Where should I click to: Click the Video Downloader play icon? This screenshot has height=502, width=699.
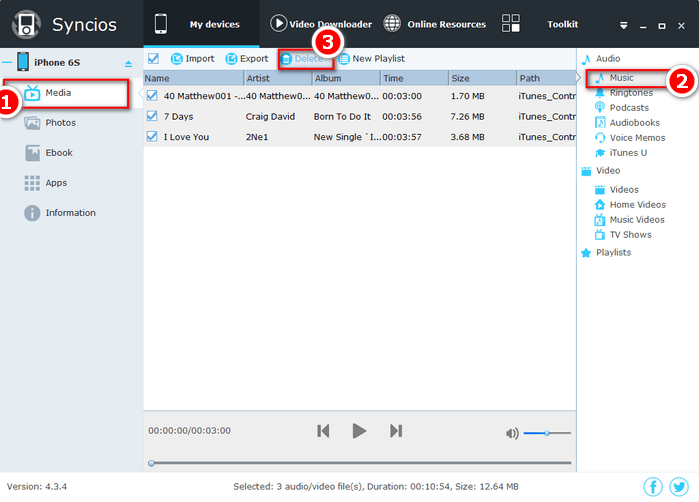[279, 23]
